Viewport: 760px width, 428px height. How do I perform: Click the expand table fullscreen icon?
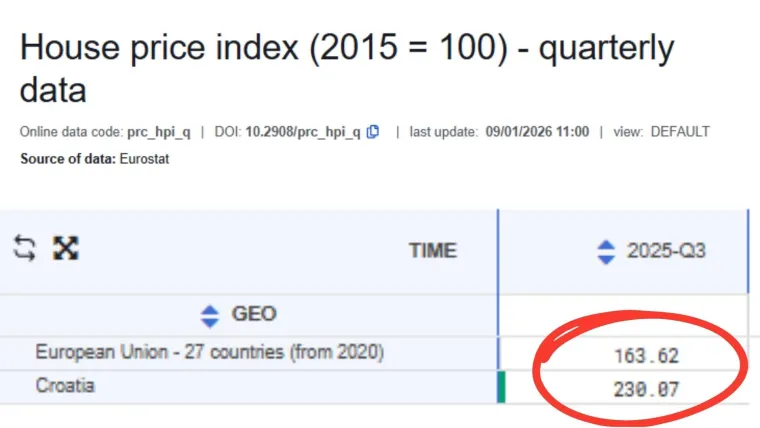(x=66, y=249)
